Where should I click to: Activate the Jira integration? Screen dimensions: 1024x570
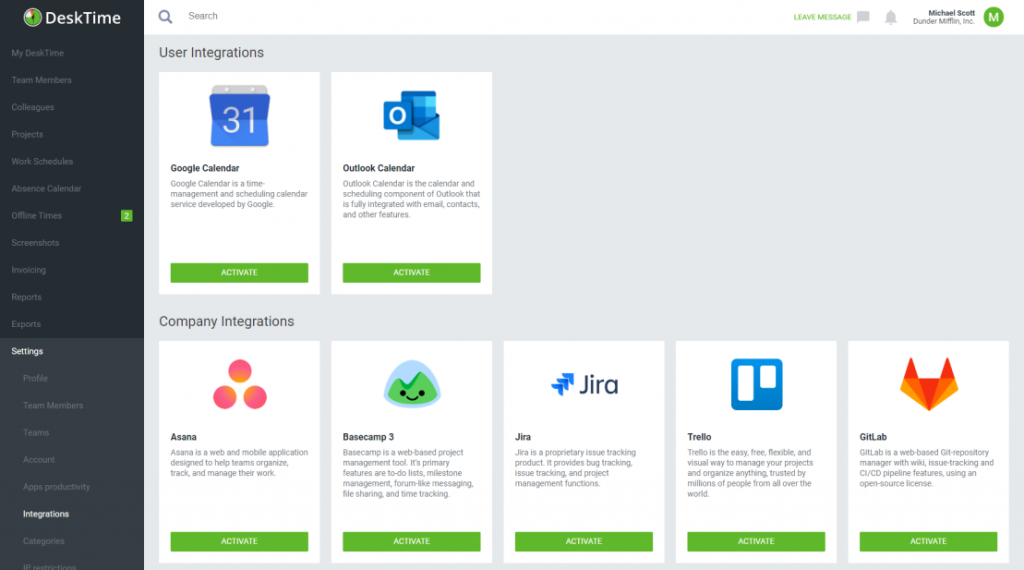point(584,542)
